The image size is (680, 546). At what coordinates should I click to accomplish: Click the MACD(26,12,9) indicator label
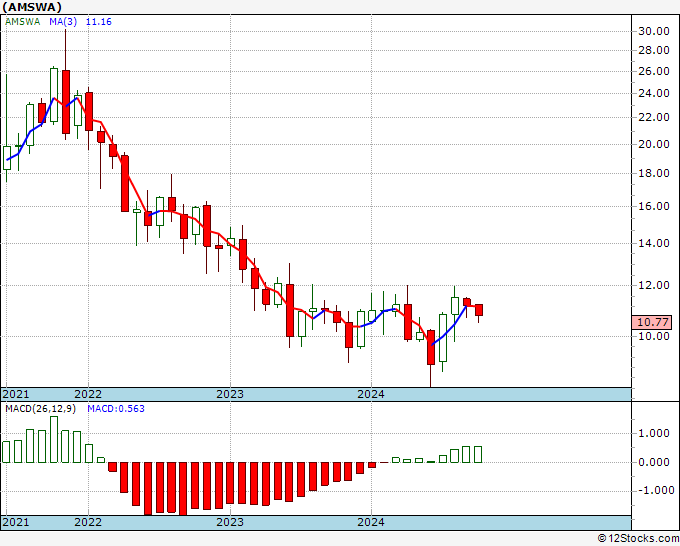click(x=40, y=409)
